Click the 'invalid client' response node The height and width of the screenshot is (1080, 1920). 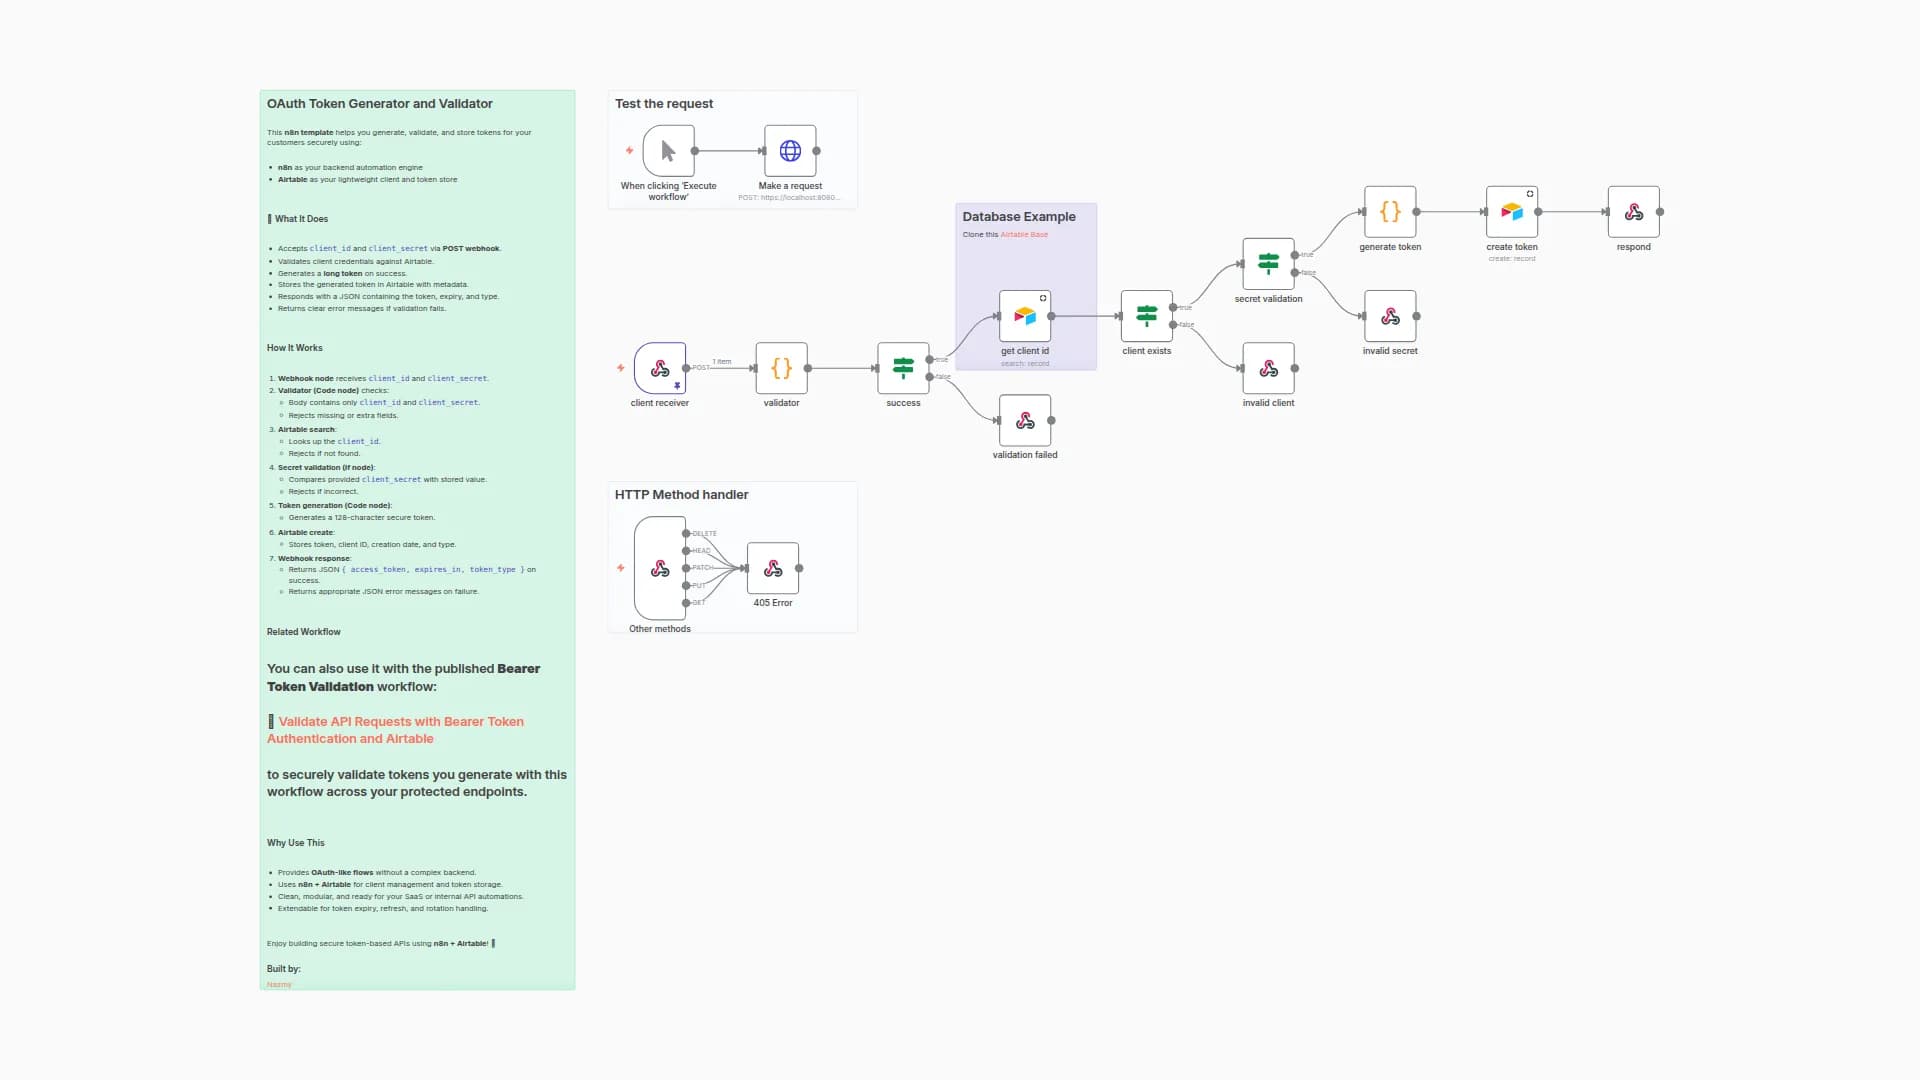coord(1268,369)
